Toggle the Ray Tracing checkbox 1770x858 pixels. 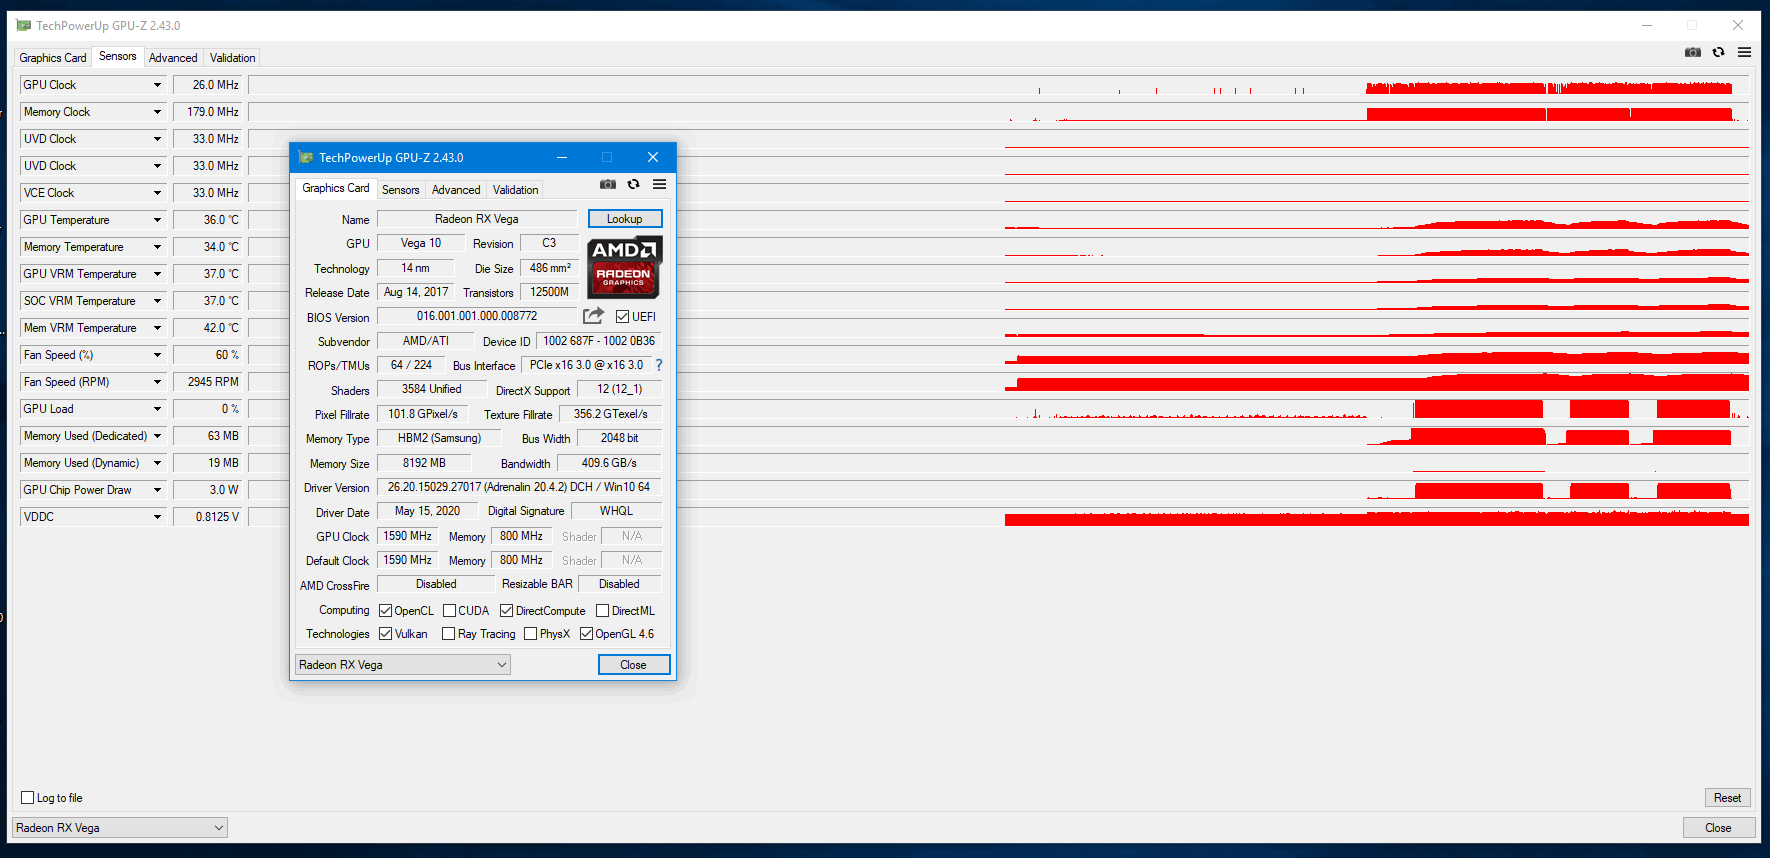[448, 633]
